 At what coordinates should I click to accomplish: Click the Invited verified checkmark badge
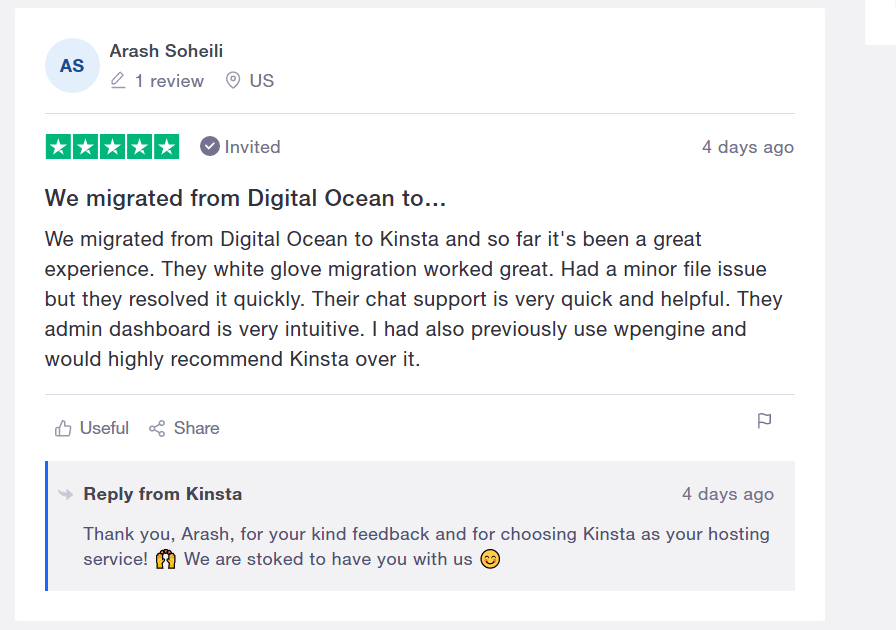(210, 146)
